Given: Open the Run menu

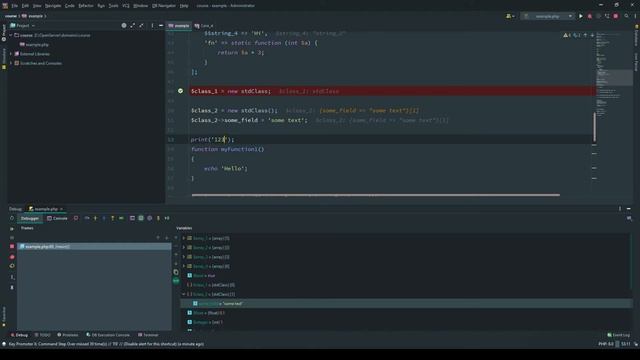Looking at the screenshot, I should pyautogui.click(x=101, y=6).
